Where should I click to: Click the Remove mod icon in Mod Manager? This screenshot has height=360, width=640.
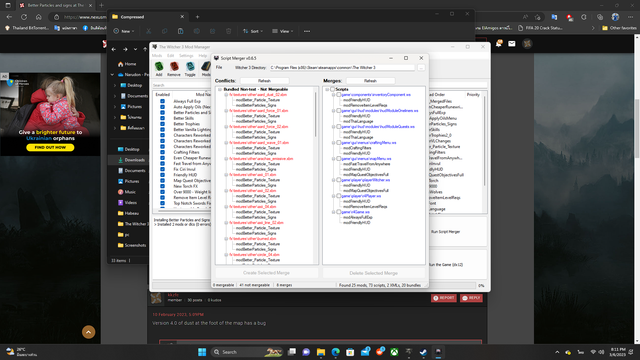point(174,69)
